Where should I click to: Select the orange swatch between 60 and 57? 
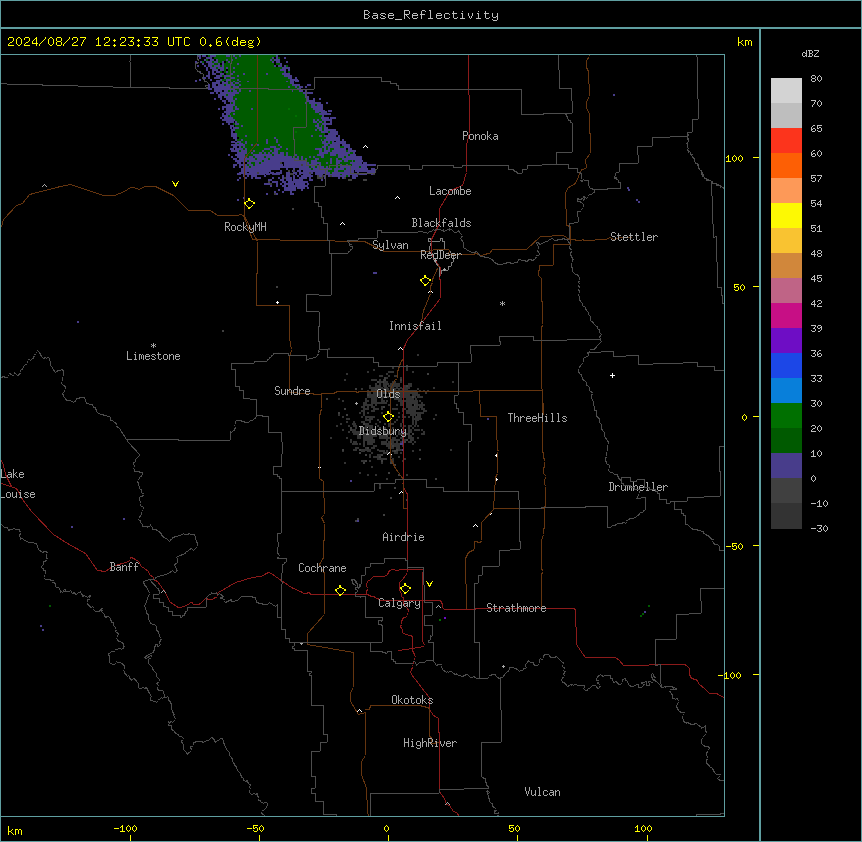click(x=786, y=165)
